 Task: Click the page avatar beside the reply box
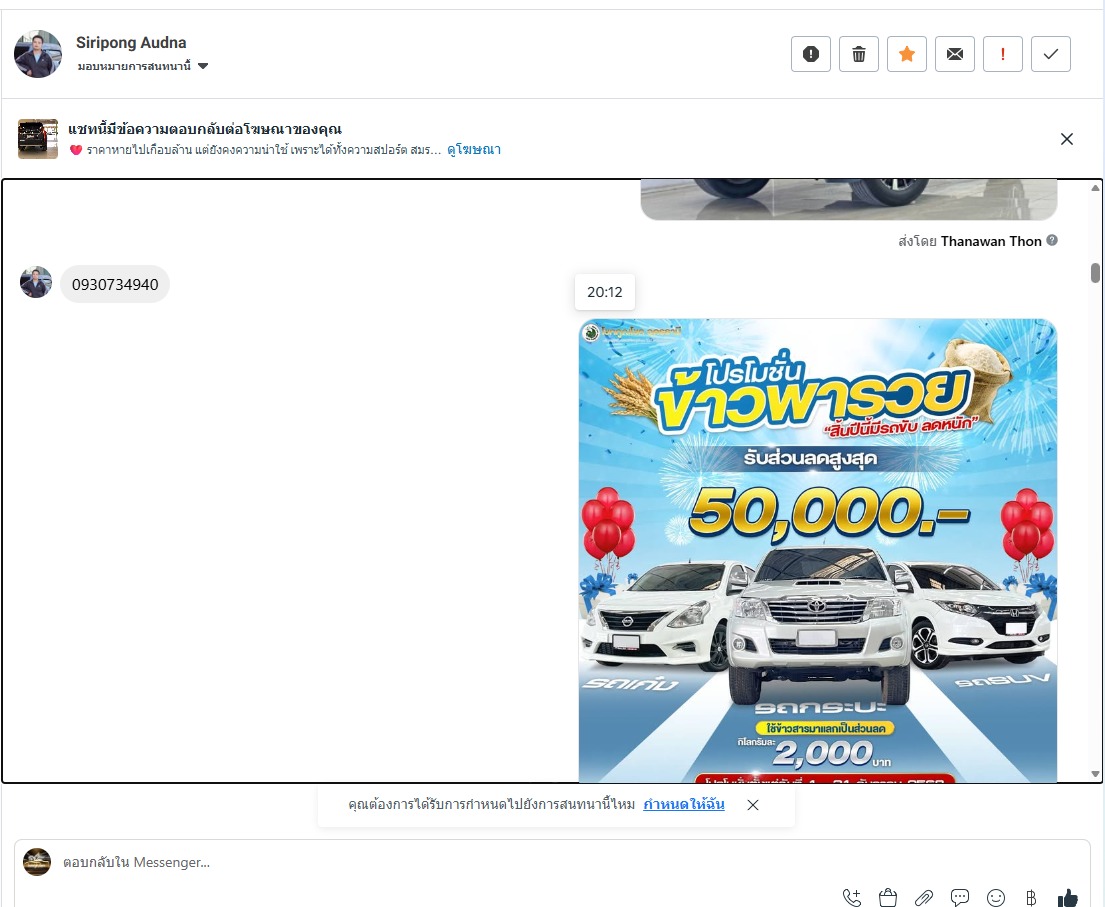(x=37, y=862)
